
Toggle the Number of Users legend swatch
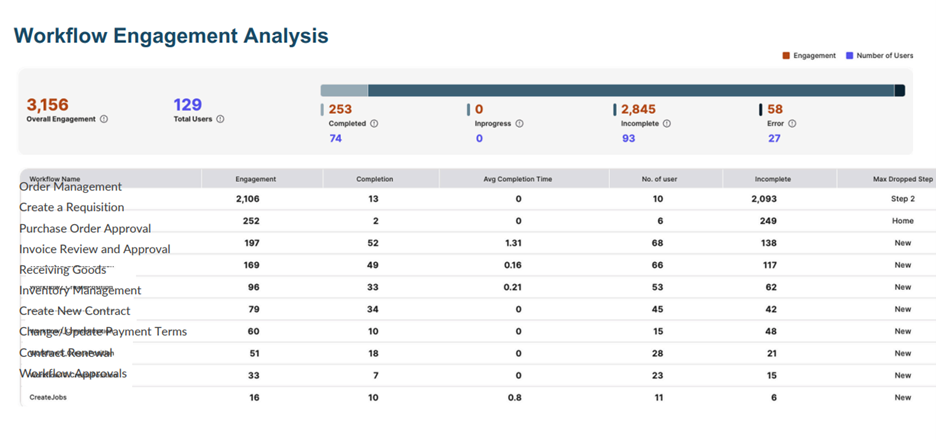(849, 56)
